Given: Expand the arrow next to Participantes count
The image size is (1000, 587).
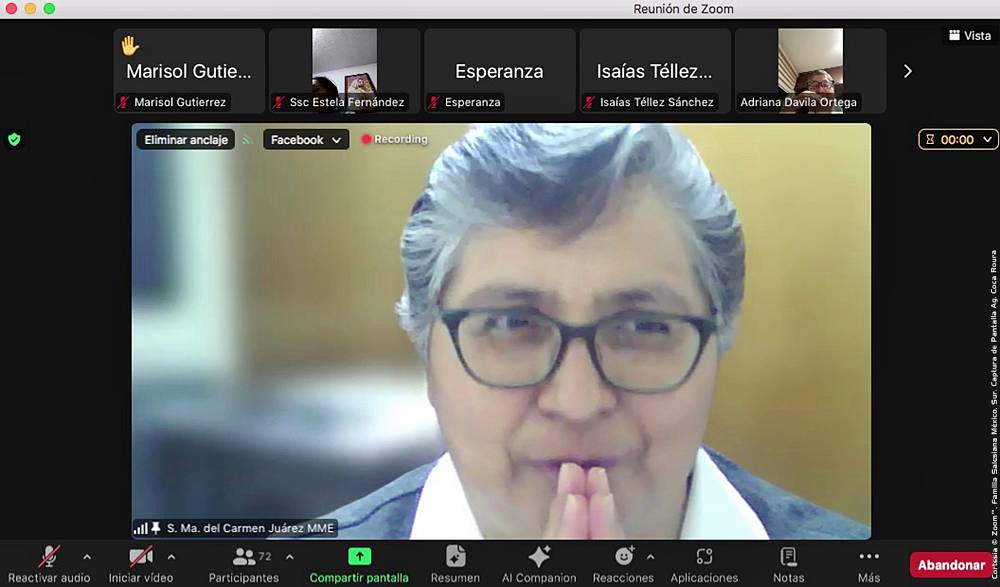Looking at the screenshot, I should point(290,557).
